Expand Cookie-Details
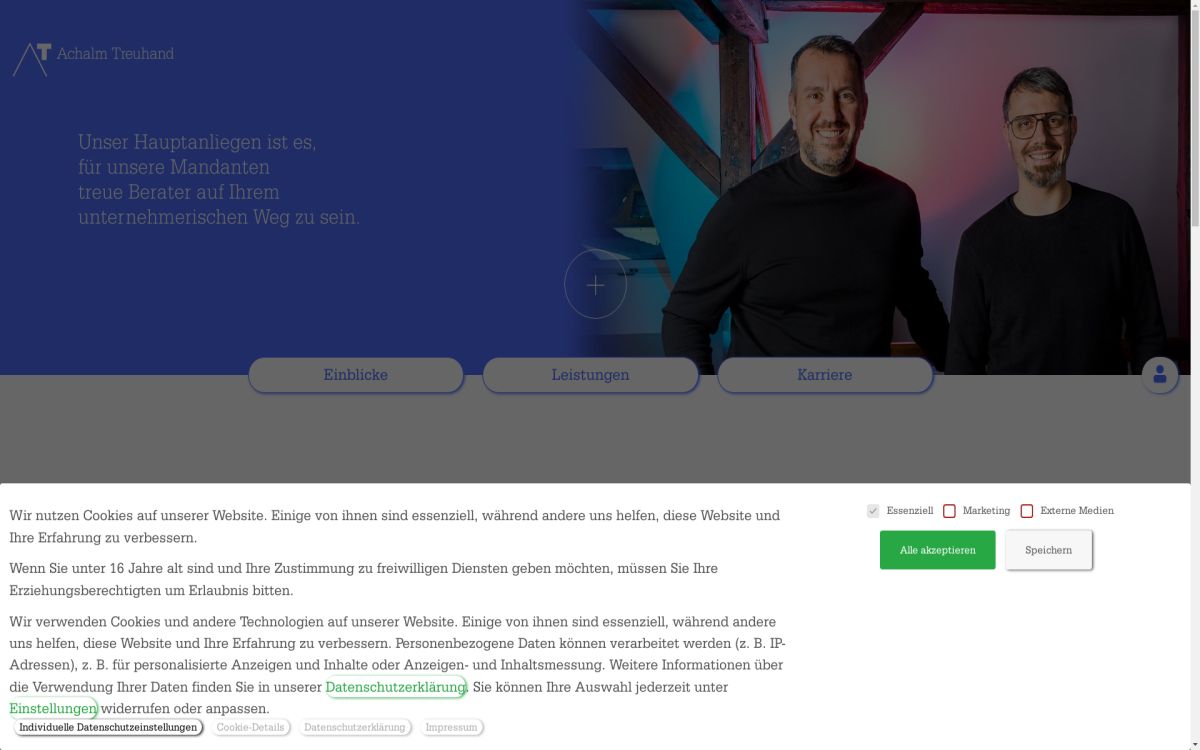Viewport: 1200px width, 750px height. pos(250,727)
